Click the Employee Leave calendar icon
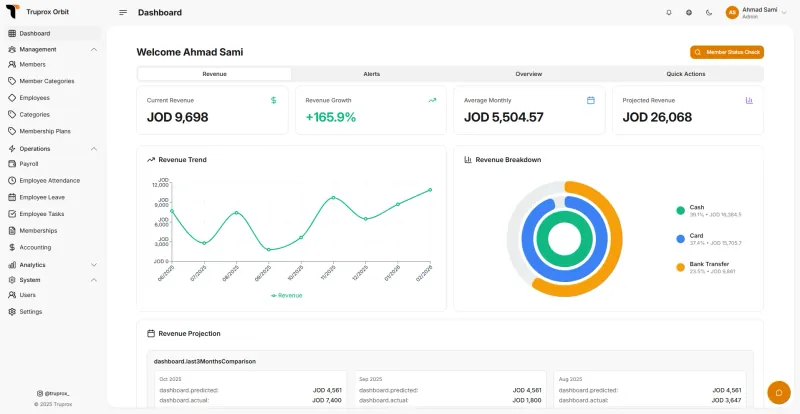The width and height of the screenshot is (800, 414). click(12, 197)
